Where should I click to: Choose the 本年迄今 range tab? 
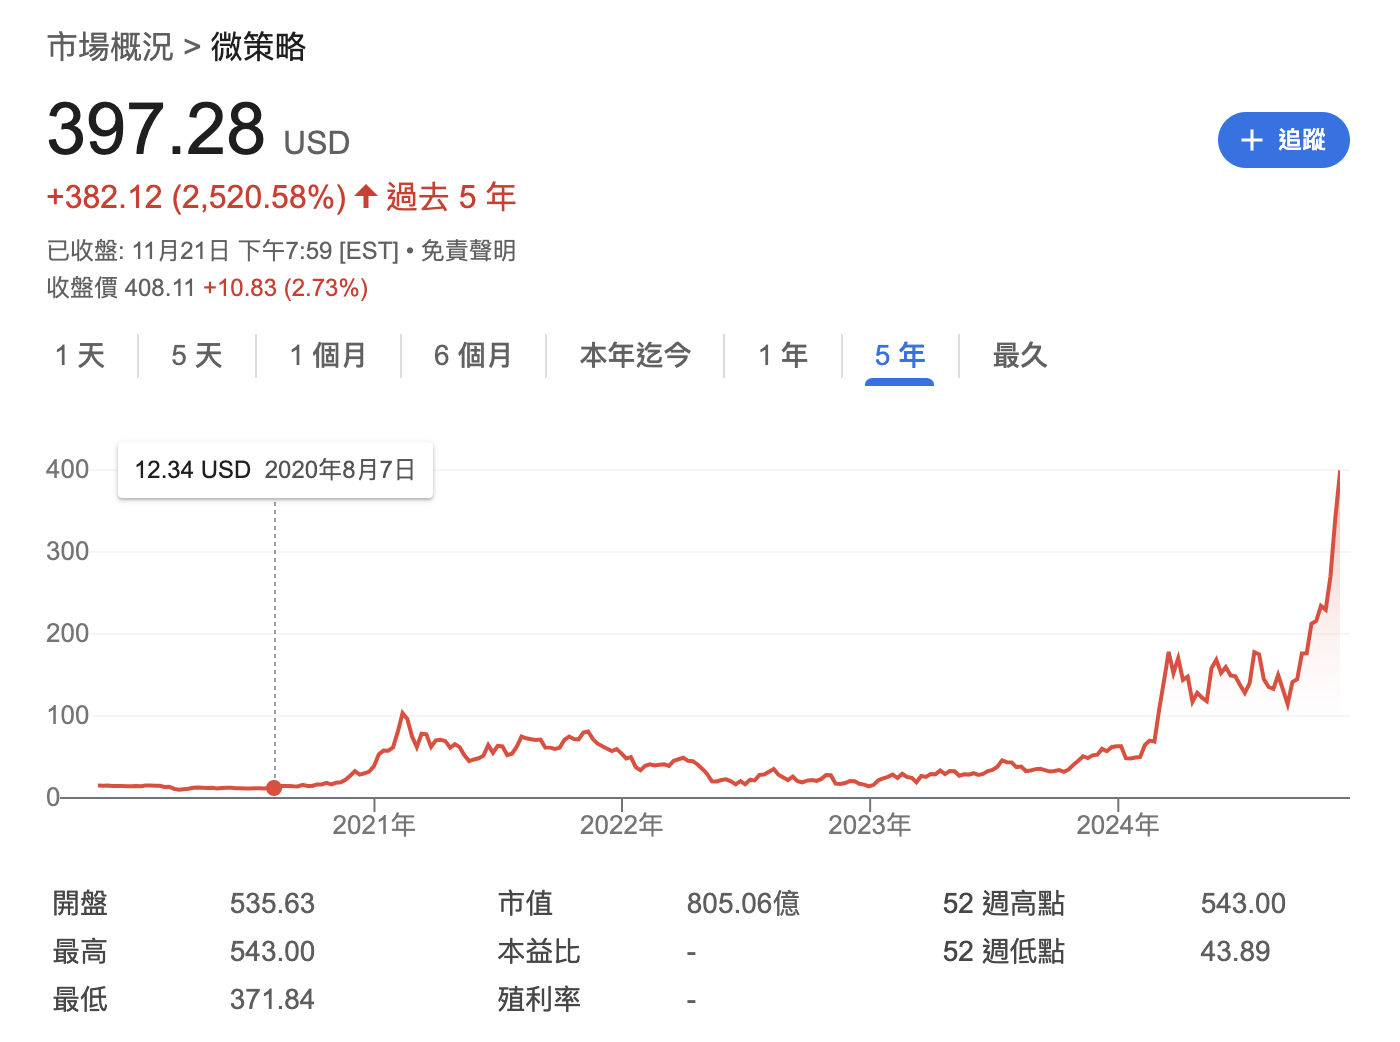635,355
